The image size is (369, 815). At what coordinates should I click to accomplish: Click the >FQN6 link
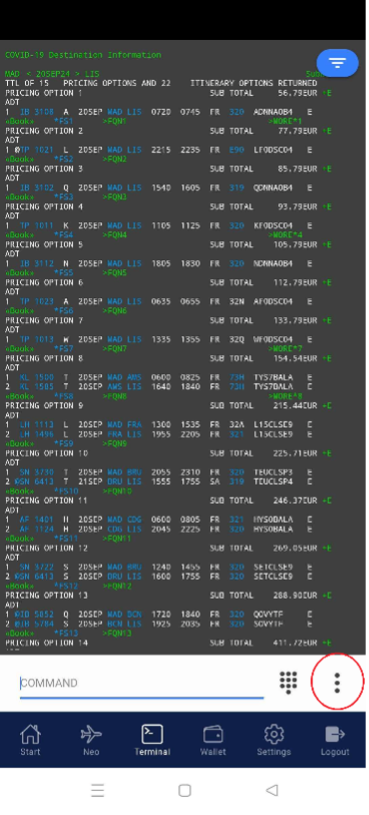coord(114,311)
